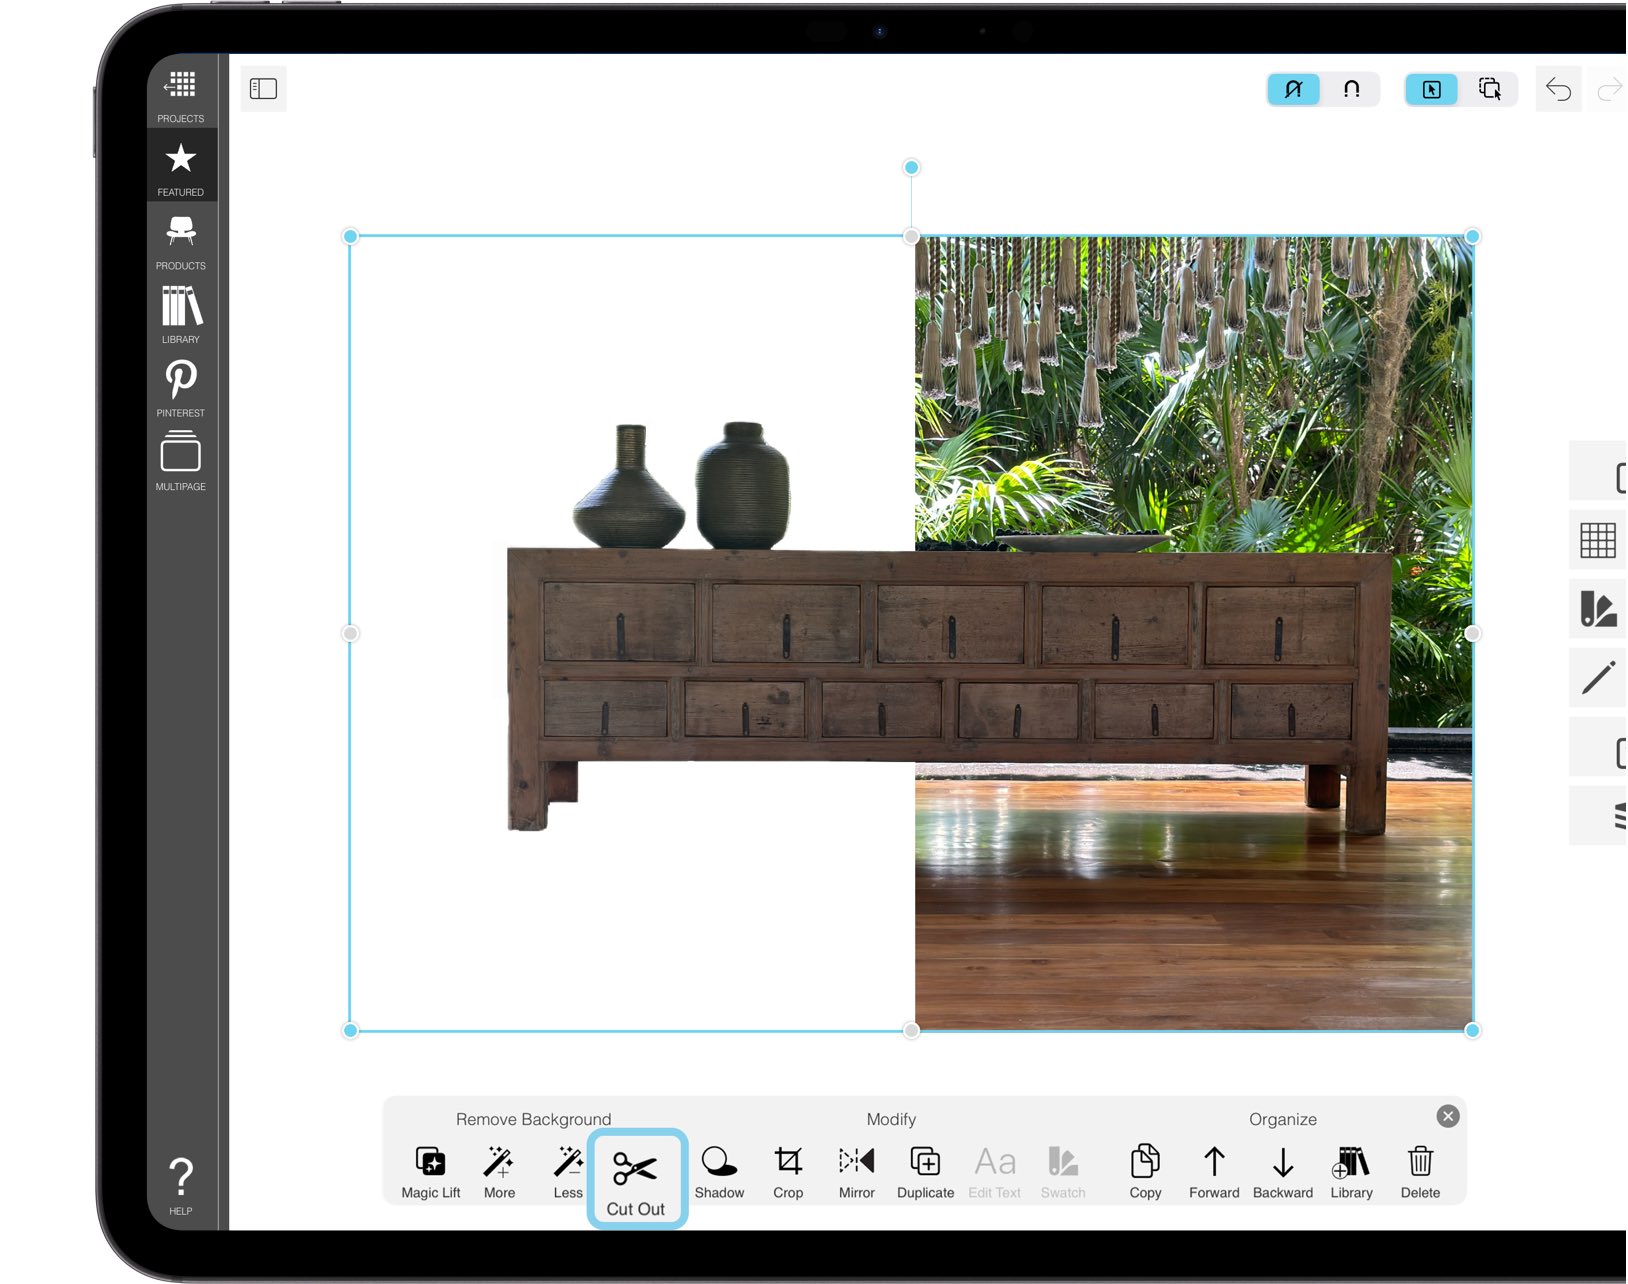Send the image Backward
This screenshot has height=1284, width=1628.
(x=1283, y=1163)
